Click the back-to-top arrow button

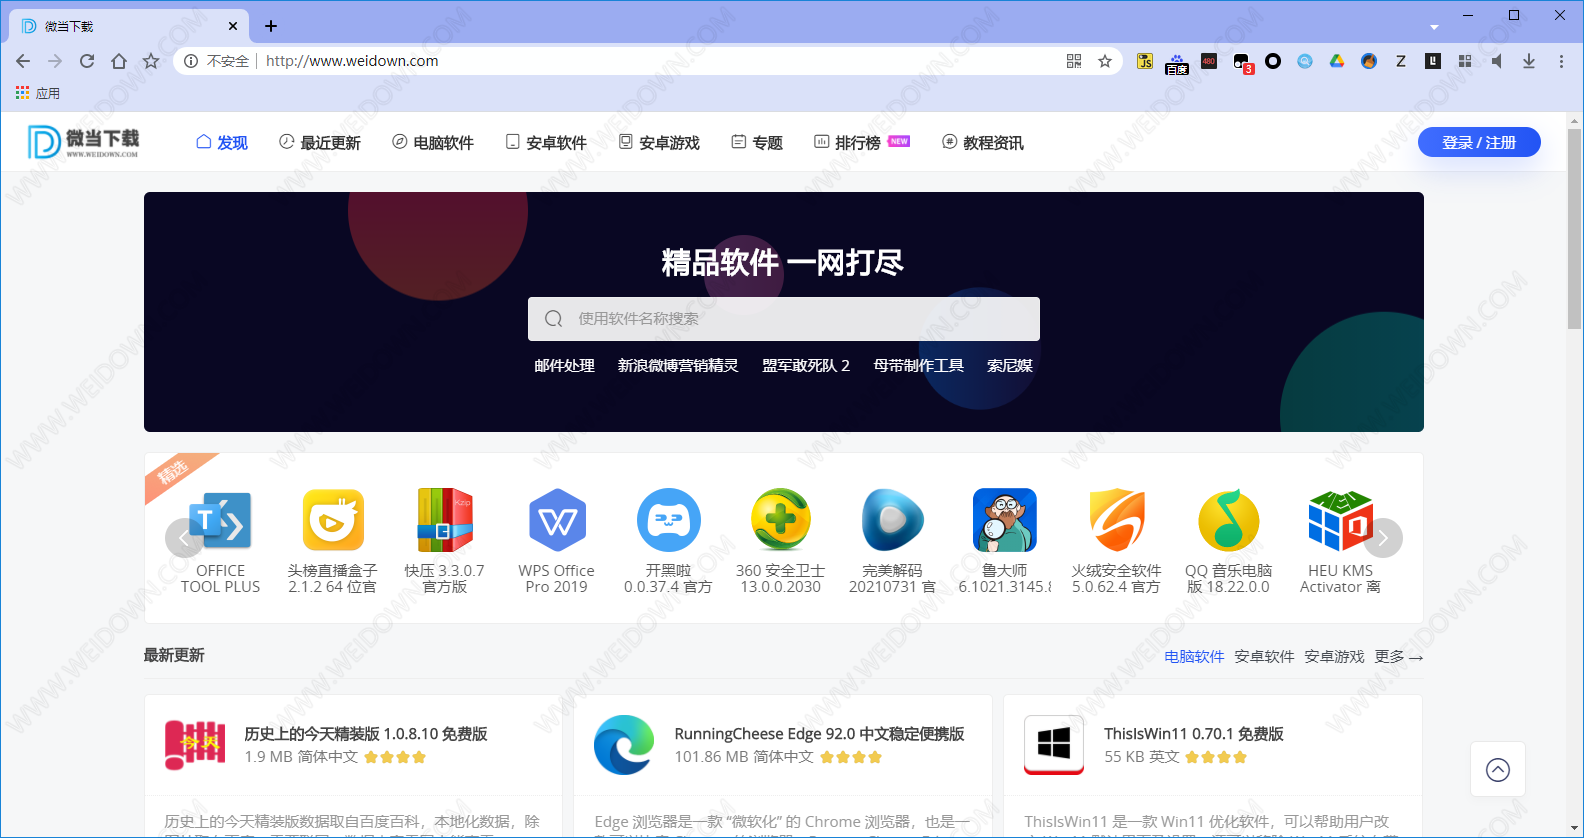point(1498,769)
